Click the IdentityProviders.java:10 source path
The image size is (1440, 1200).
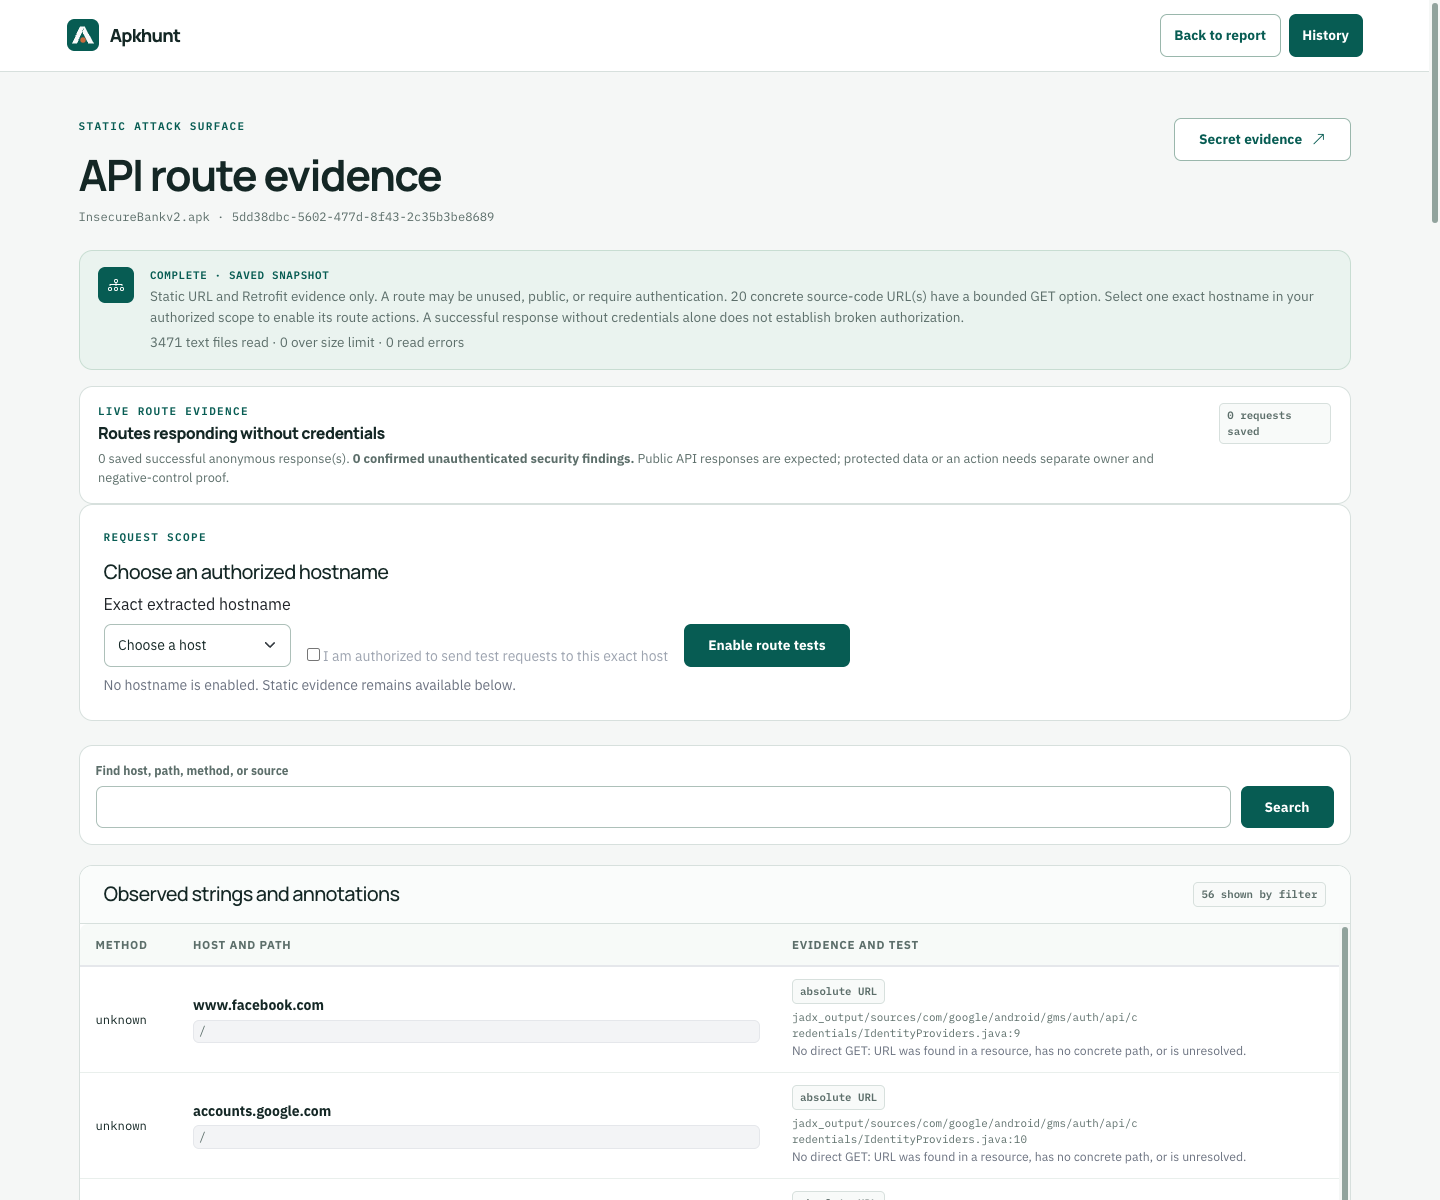click(965, 1131)
